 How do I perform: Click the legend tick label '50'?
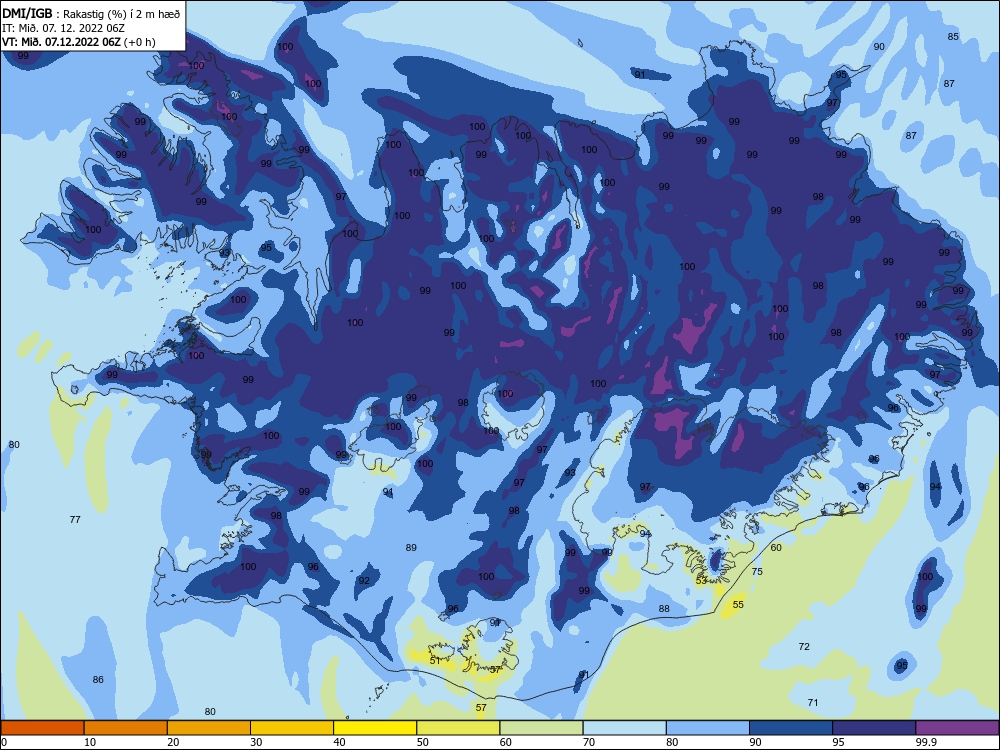(x=423, y=742)
